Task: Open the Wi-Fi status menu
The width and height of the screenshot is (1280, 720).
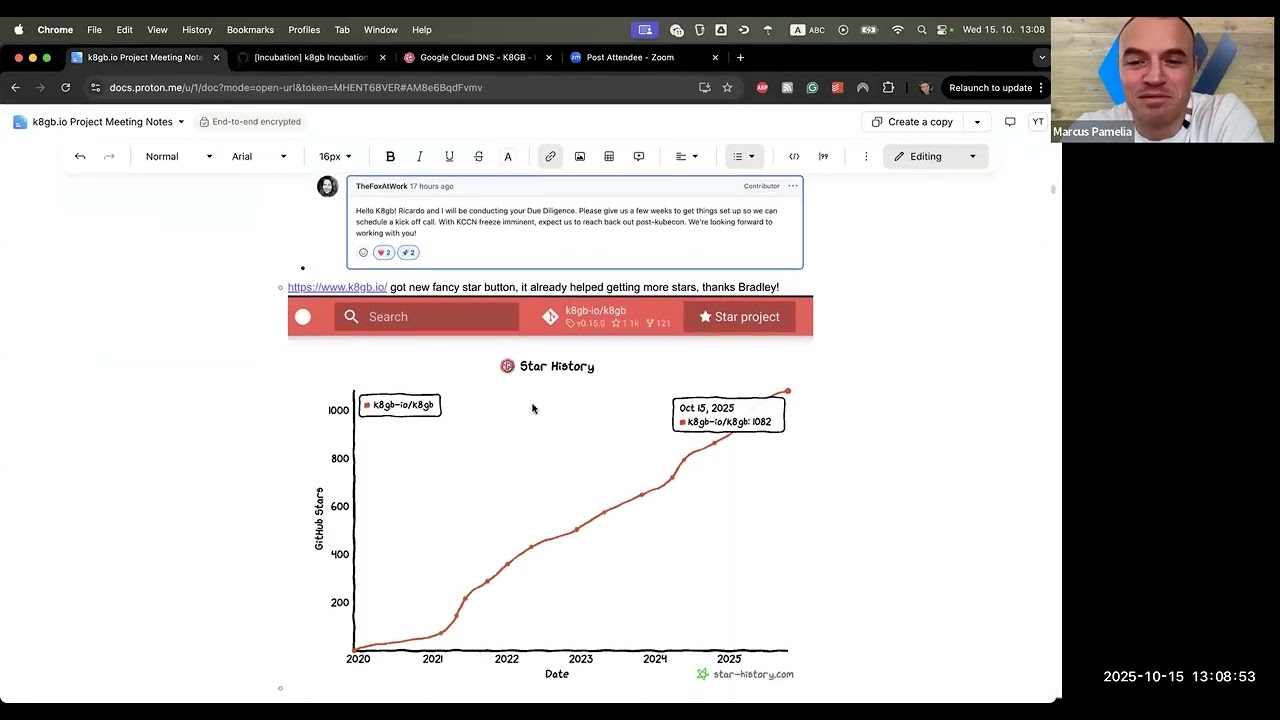Action: tap(897, 30)
